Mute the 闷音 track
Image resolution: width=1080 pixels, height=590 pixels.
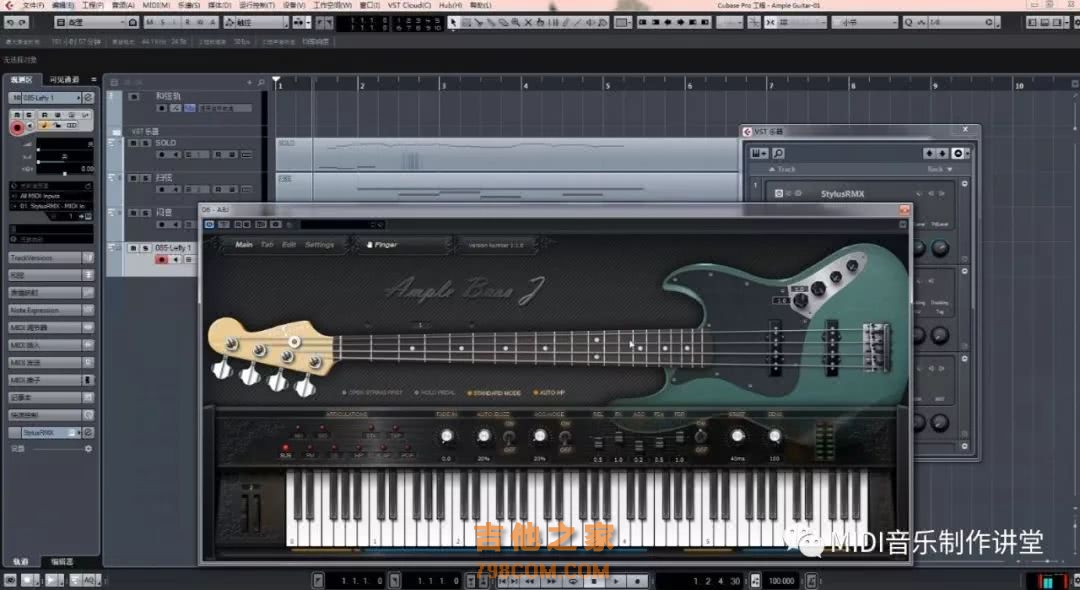click(134, 213)
